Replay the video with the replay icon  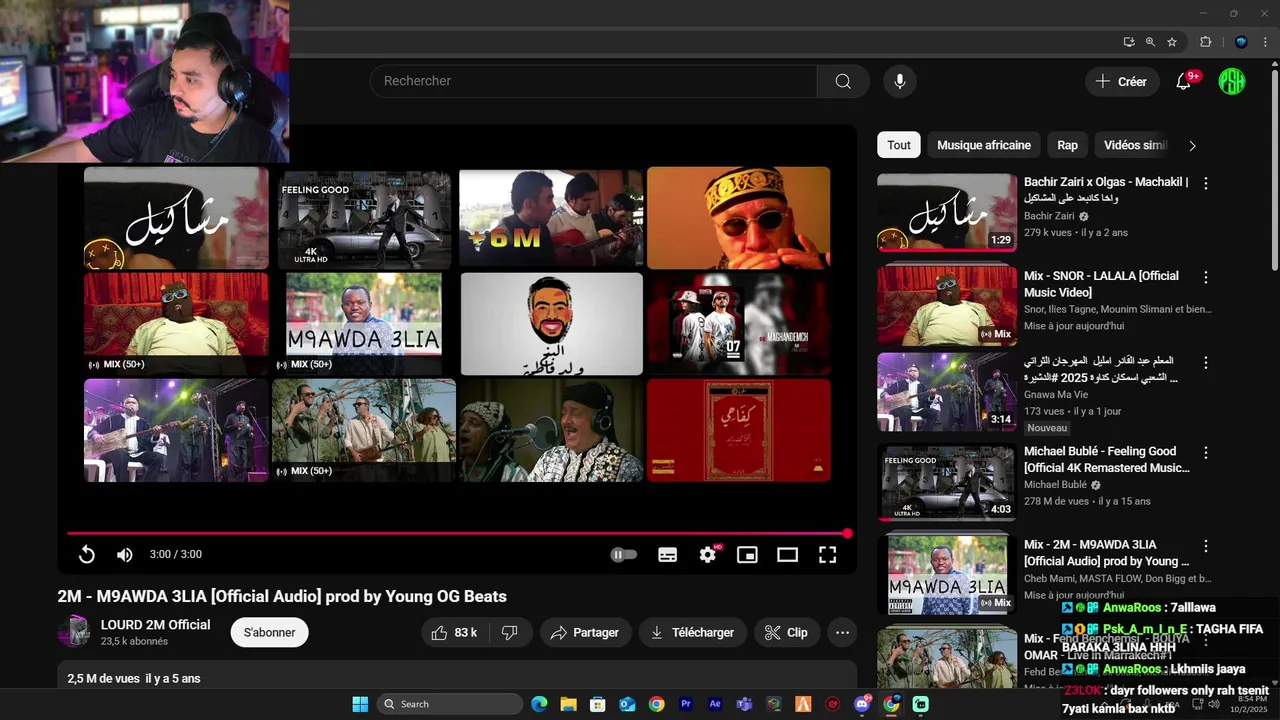coord(87,554)
